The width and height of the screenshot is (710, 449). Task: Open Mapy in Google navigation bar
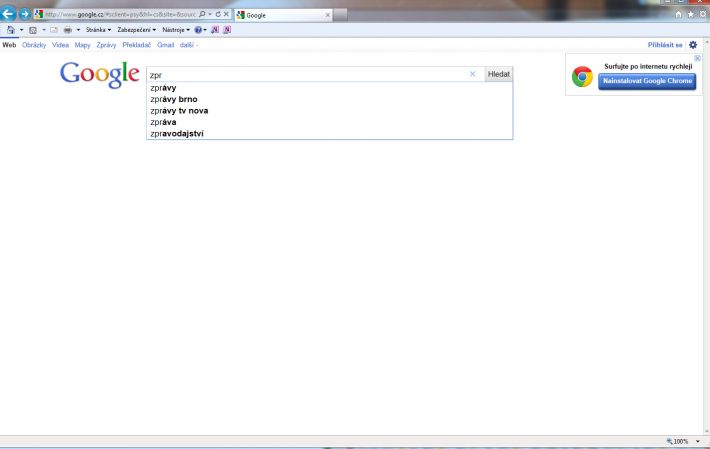click(x=82, y=45)
